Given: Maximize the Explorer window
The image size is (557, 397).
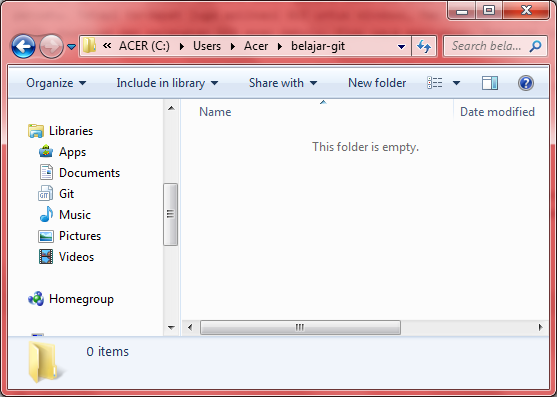Looking at the screenshot, I should [x=489, y=11].
